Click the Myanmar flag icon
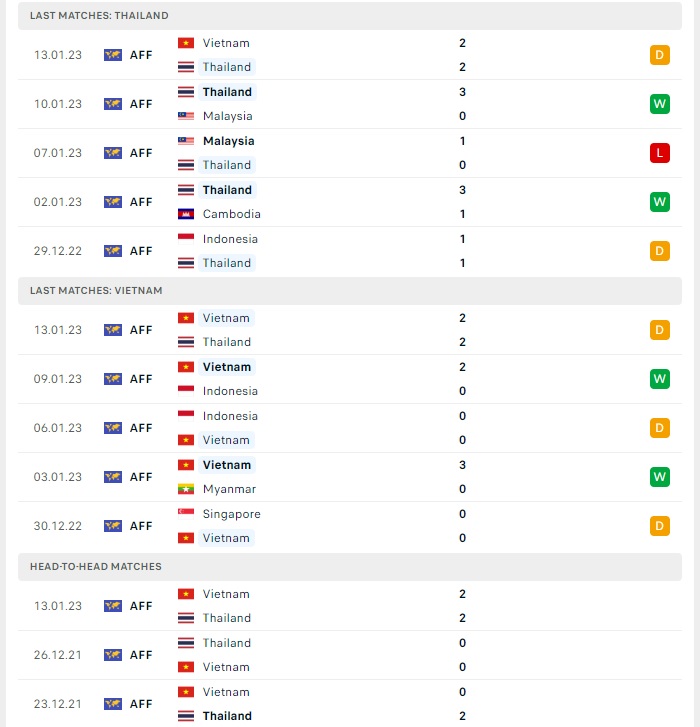The width and height of the screenshot is (700, 727). tap(186, 489)
